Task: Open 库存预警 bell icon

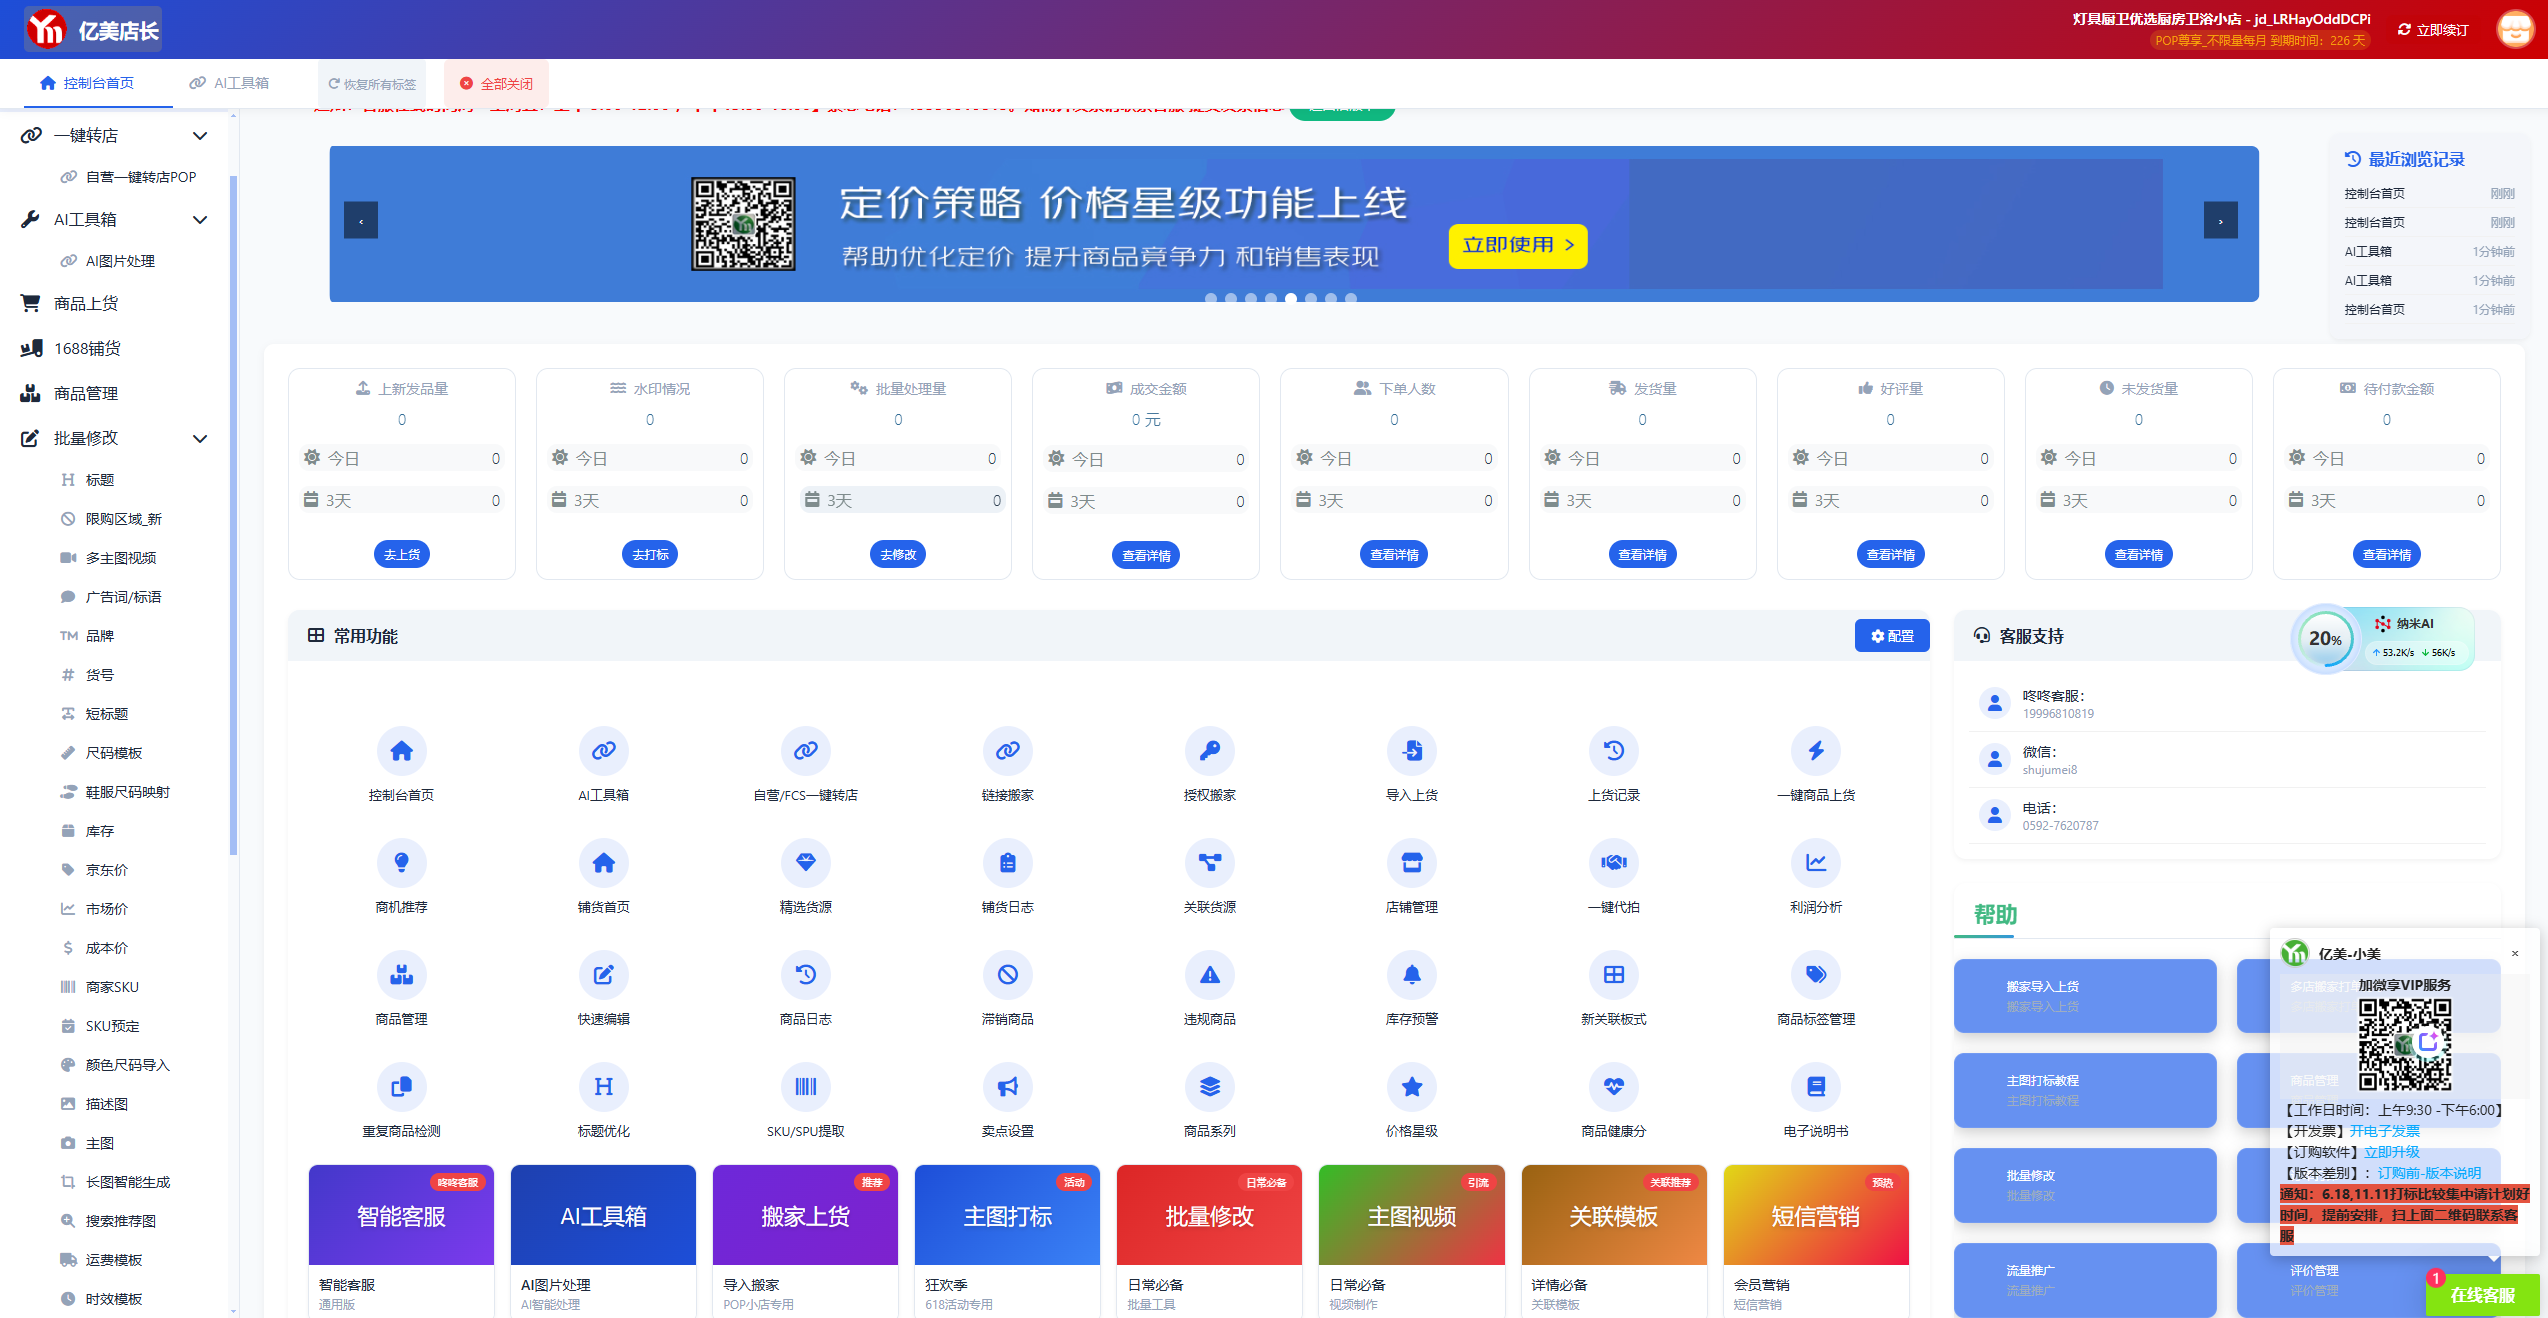Action: click(x=1411, y=975)
